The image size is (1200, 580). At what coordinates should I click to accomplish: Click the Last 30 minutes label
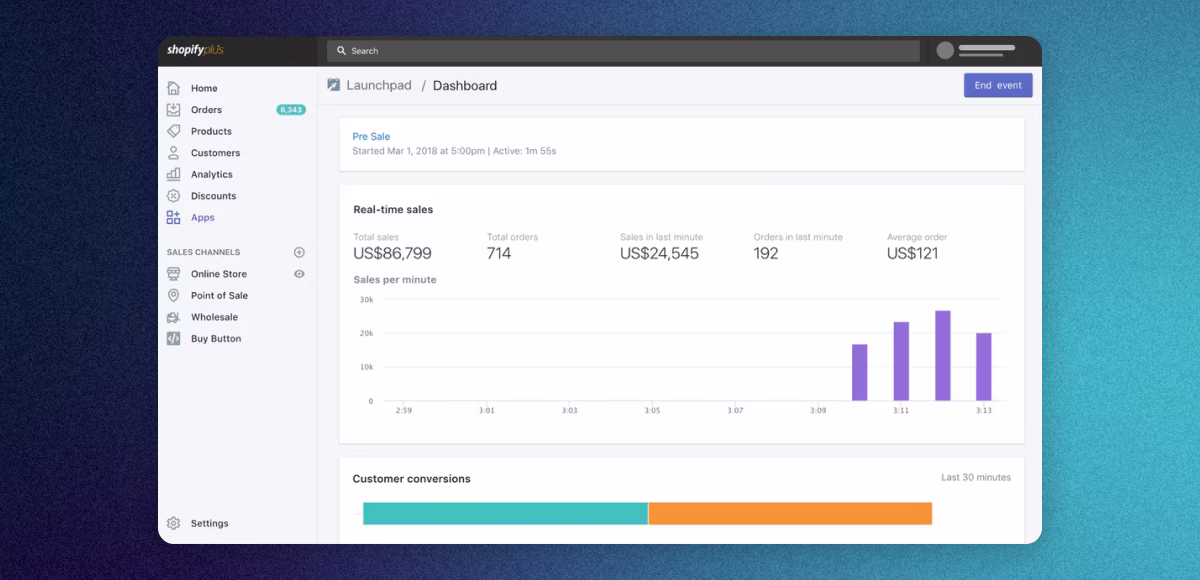point(976,477)
